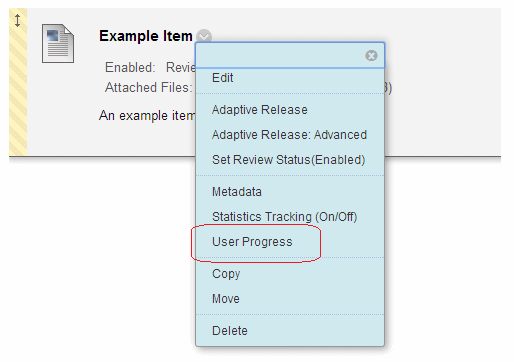Collapse the chevron beside Example Item title

click(204, 35)
